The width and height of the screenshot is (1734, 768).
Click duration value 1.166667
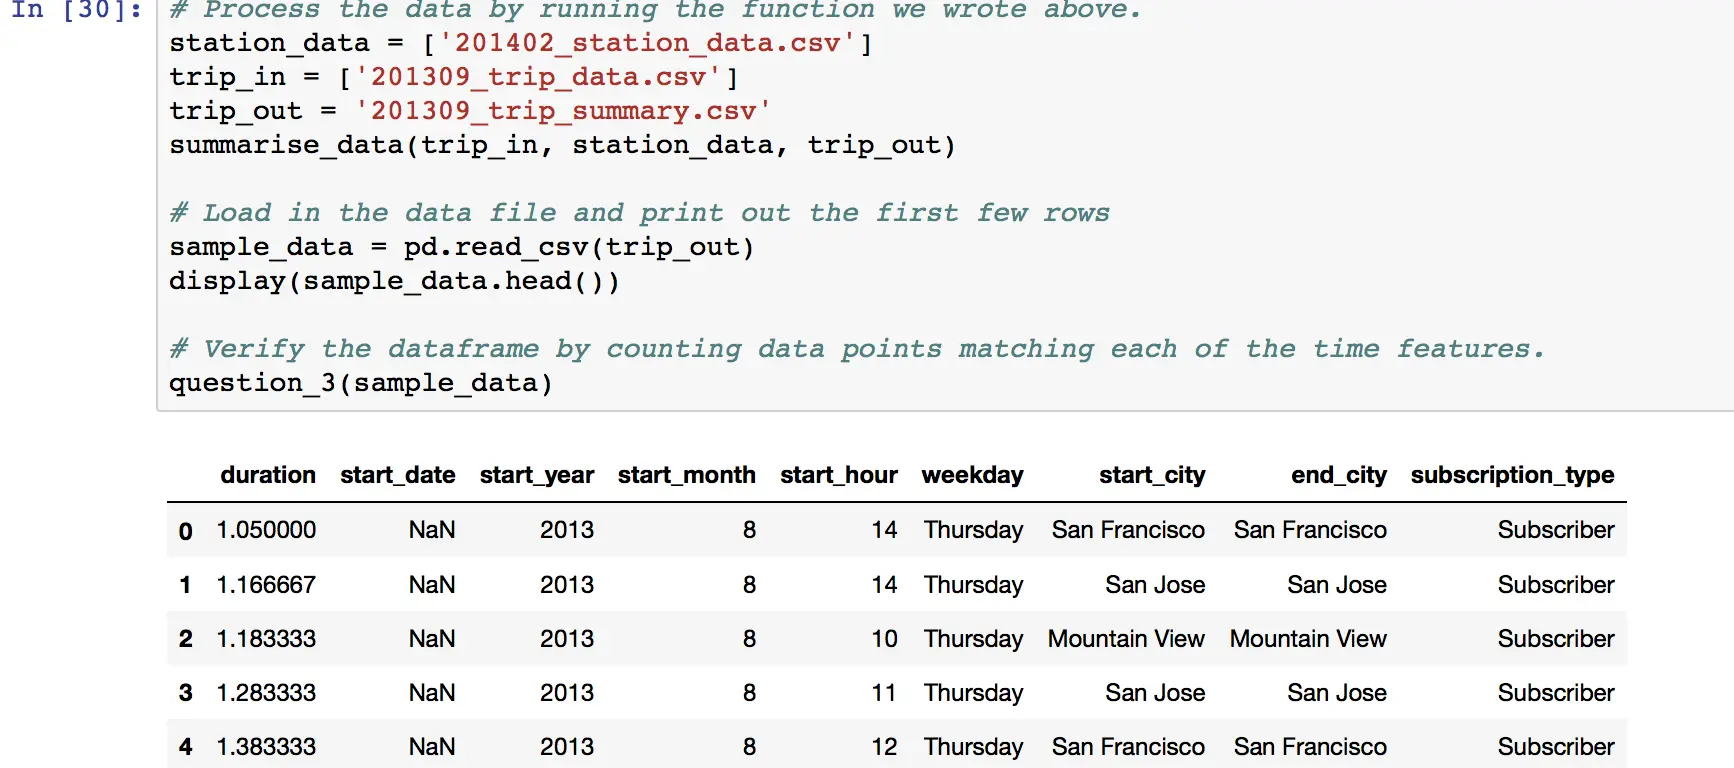point(266,585)
